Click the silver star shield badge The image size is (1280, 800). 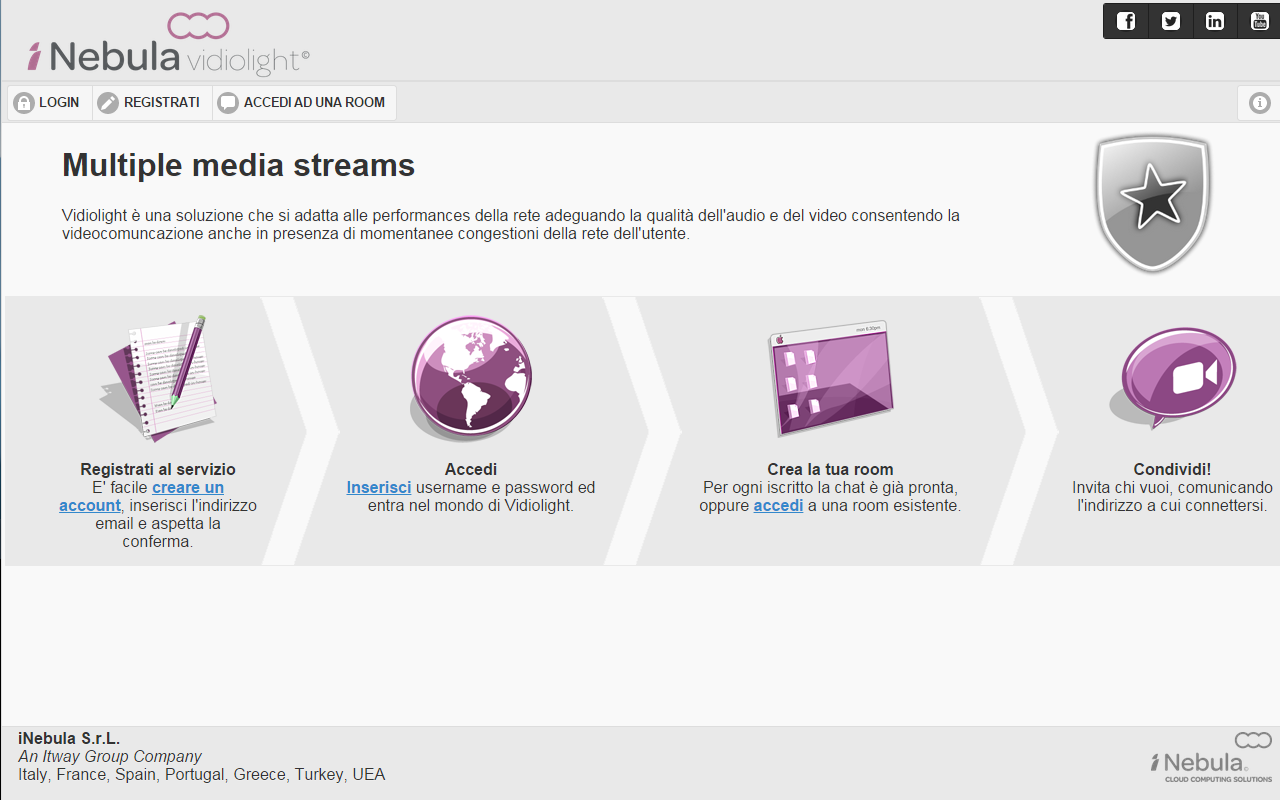click(x=1153, y=203)
